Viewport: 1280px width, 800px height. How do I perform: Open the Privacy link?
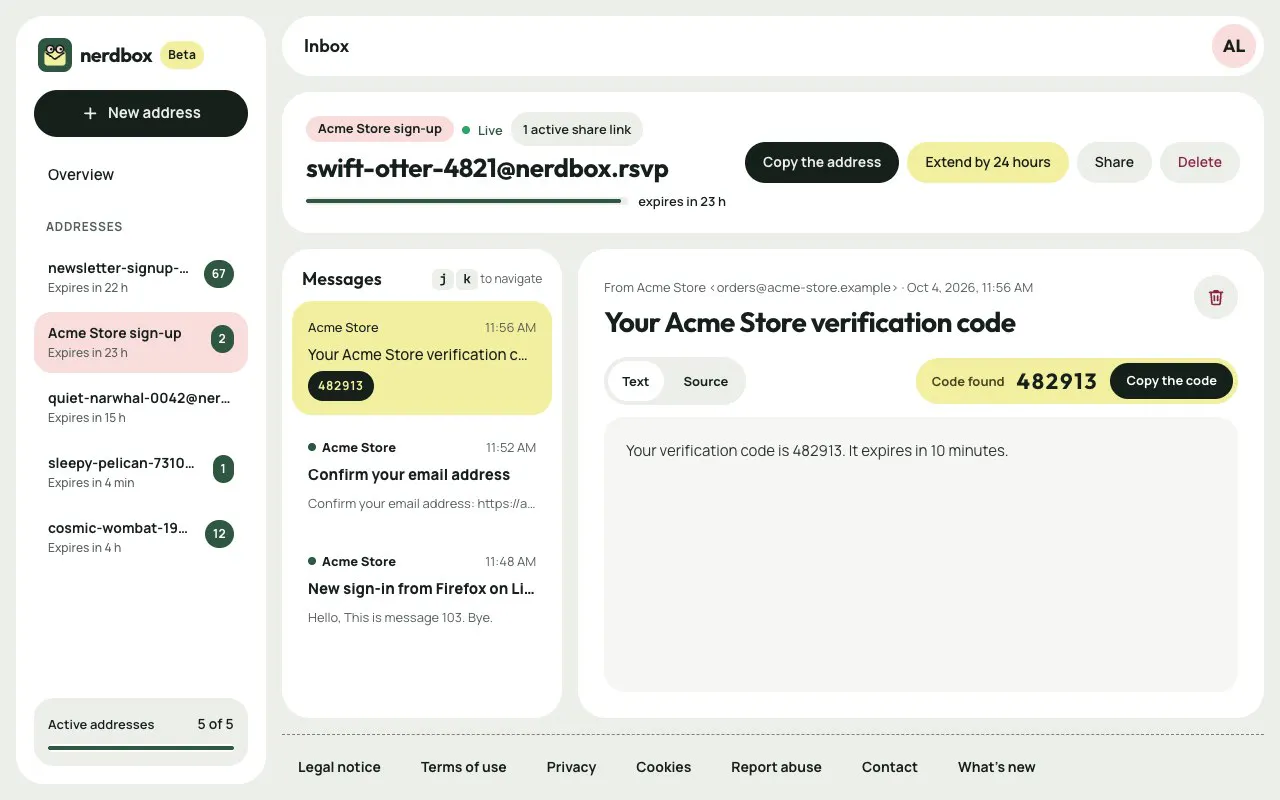coord(571,767)
